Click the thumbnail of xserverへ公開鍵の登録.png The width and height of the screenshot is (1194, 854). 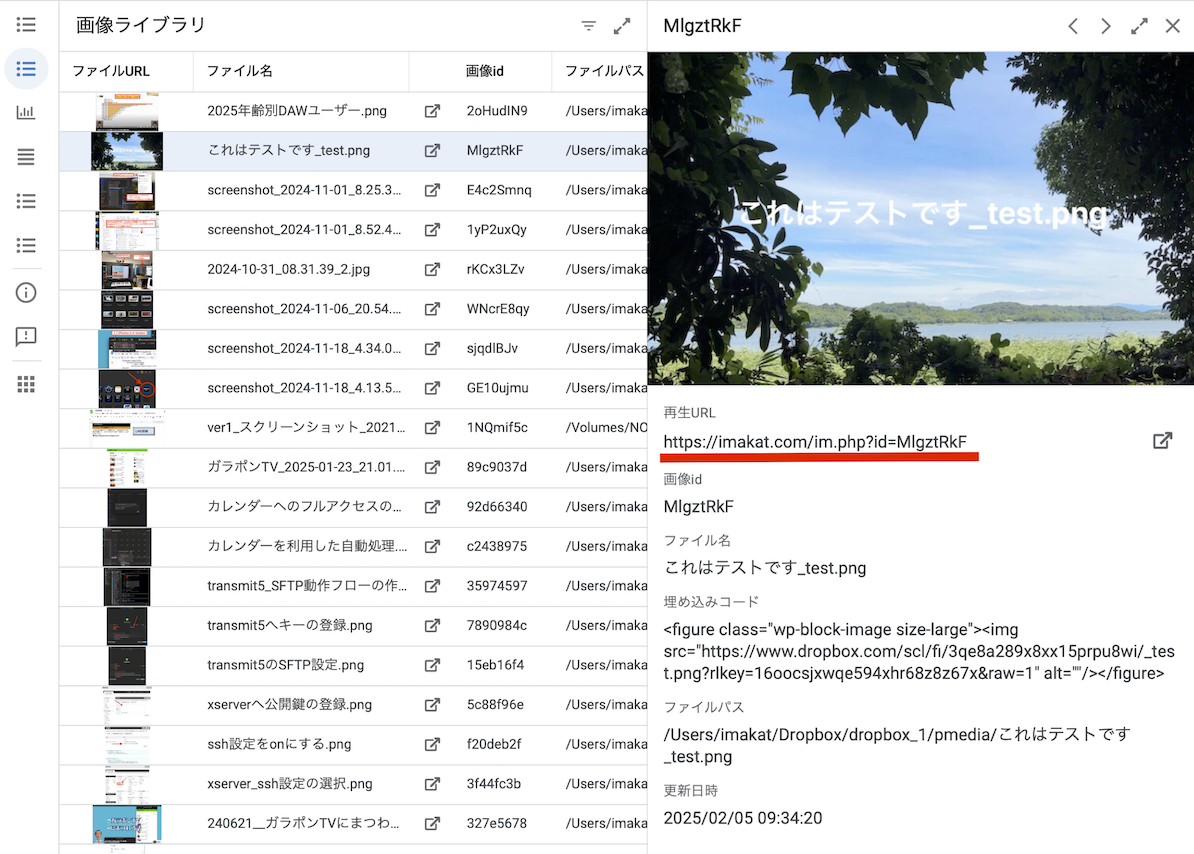127,705
